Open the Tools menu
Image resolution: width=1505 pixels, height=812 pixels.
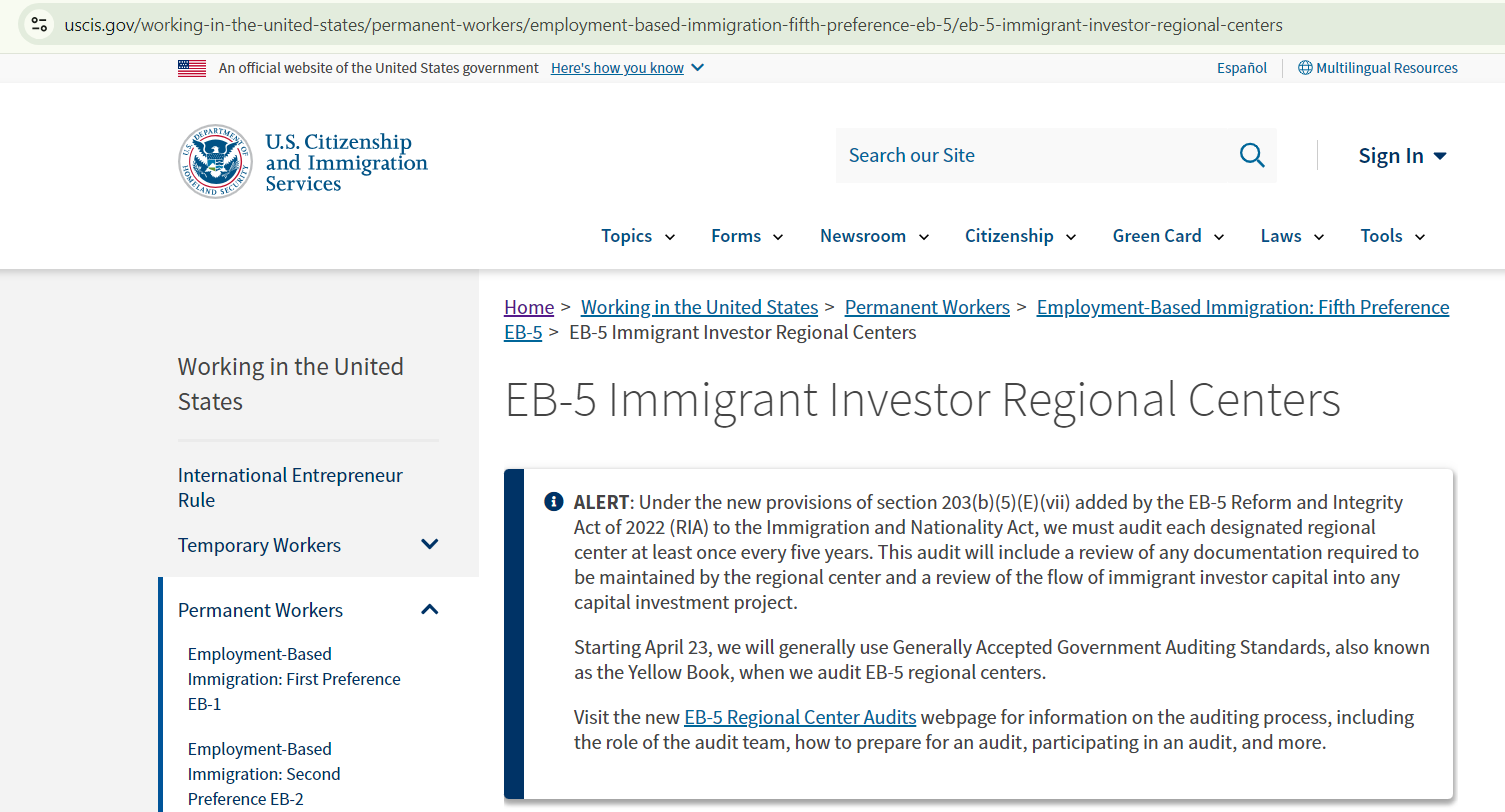[x=1392, y=236]
